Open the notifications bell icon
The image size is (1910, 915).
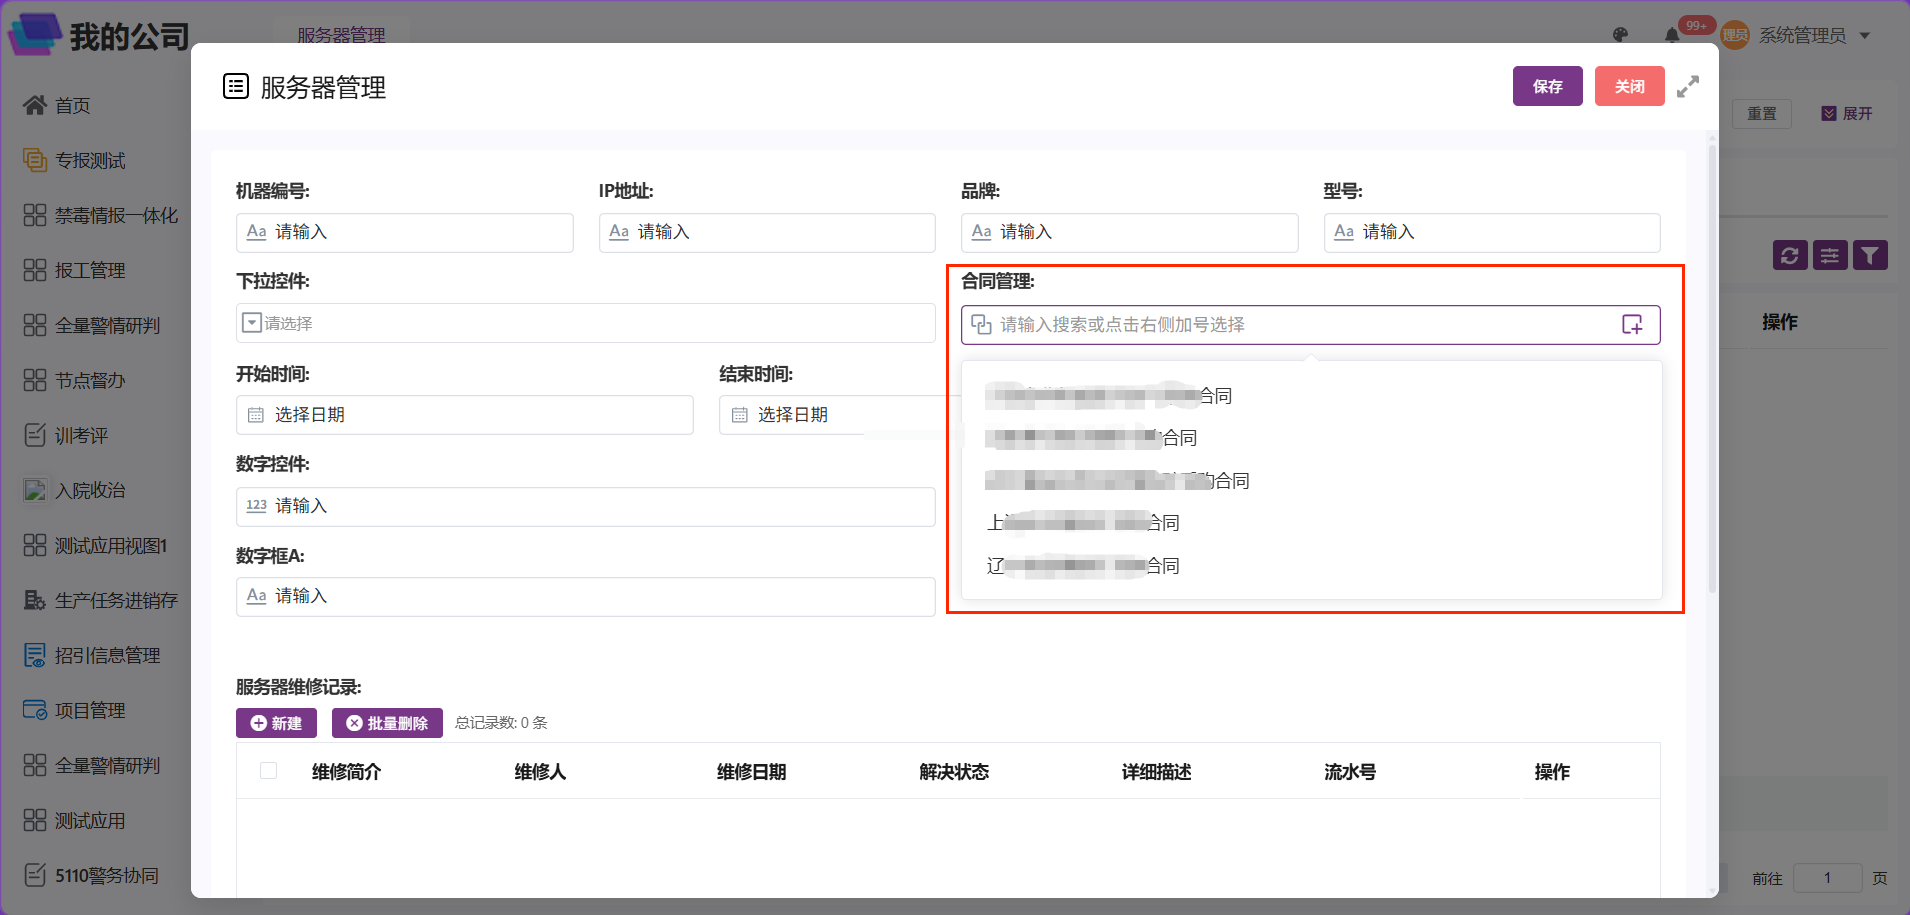tap(1672, 35)
